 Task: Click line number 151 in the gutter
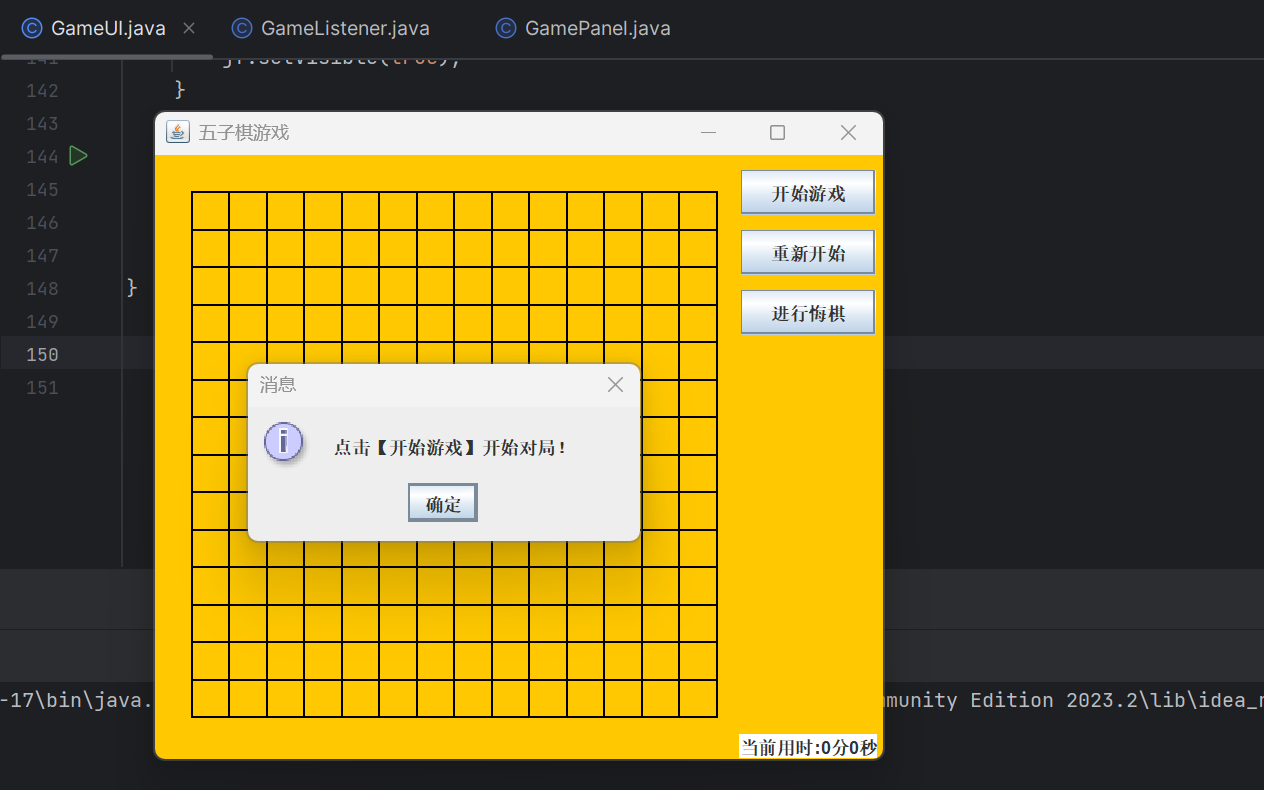(42, 387)
